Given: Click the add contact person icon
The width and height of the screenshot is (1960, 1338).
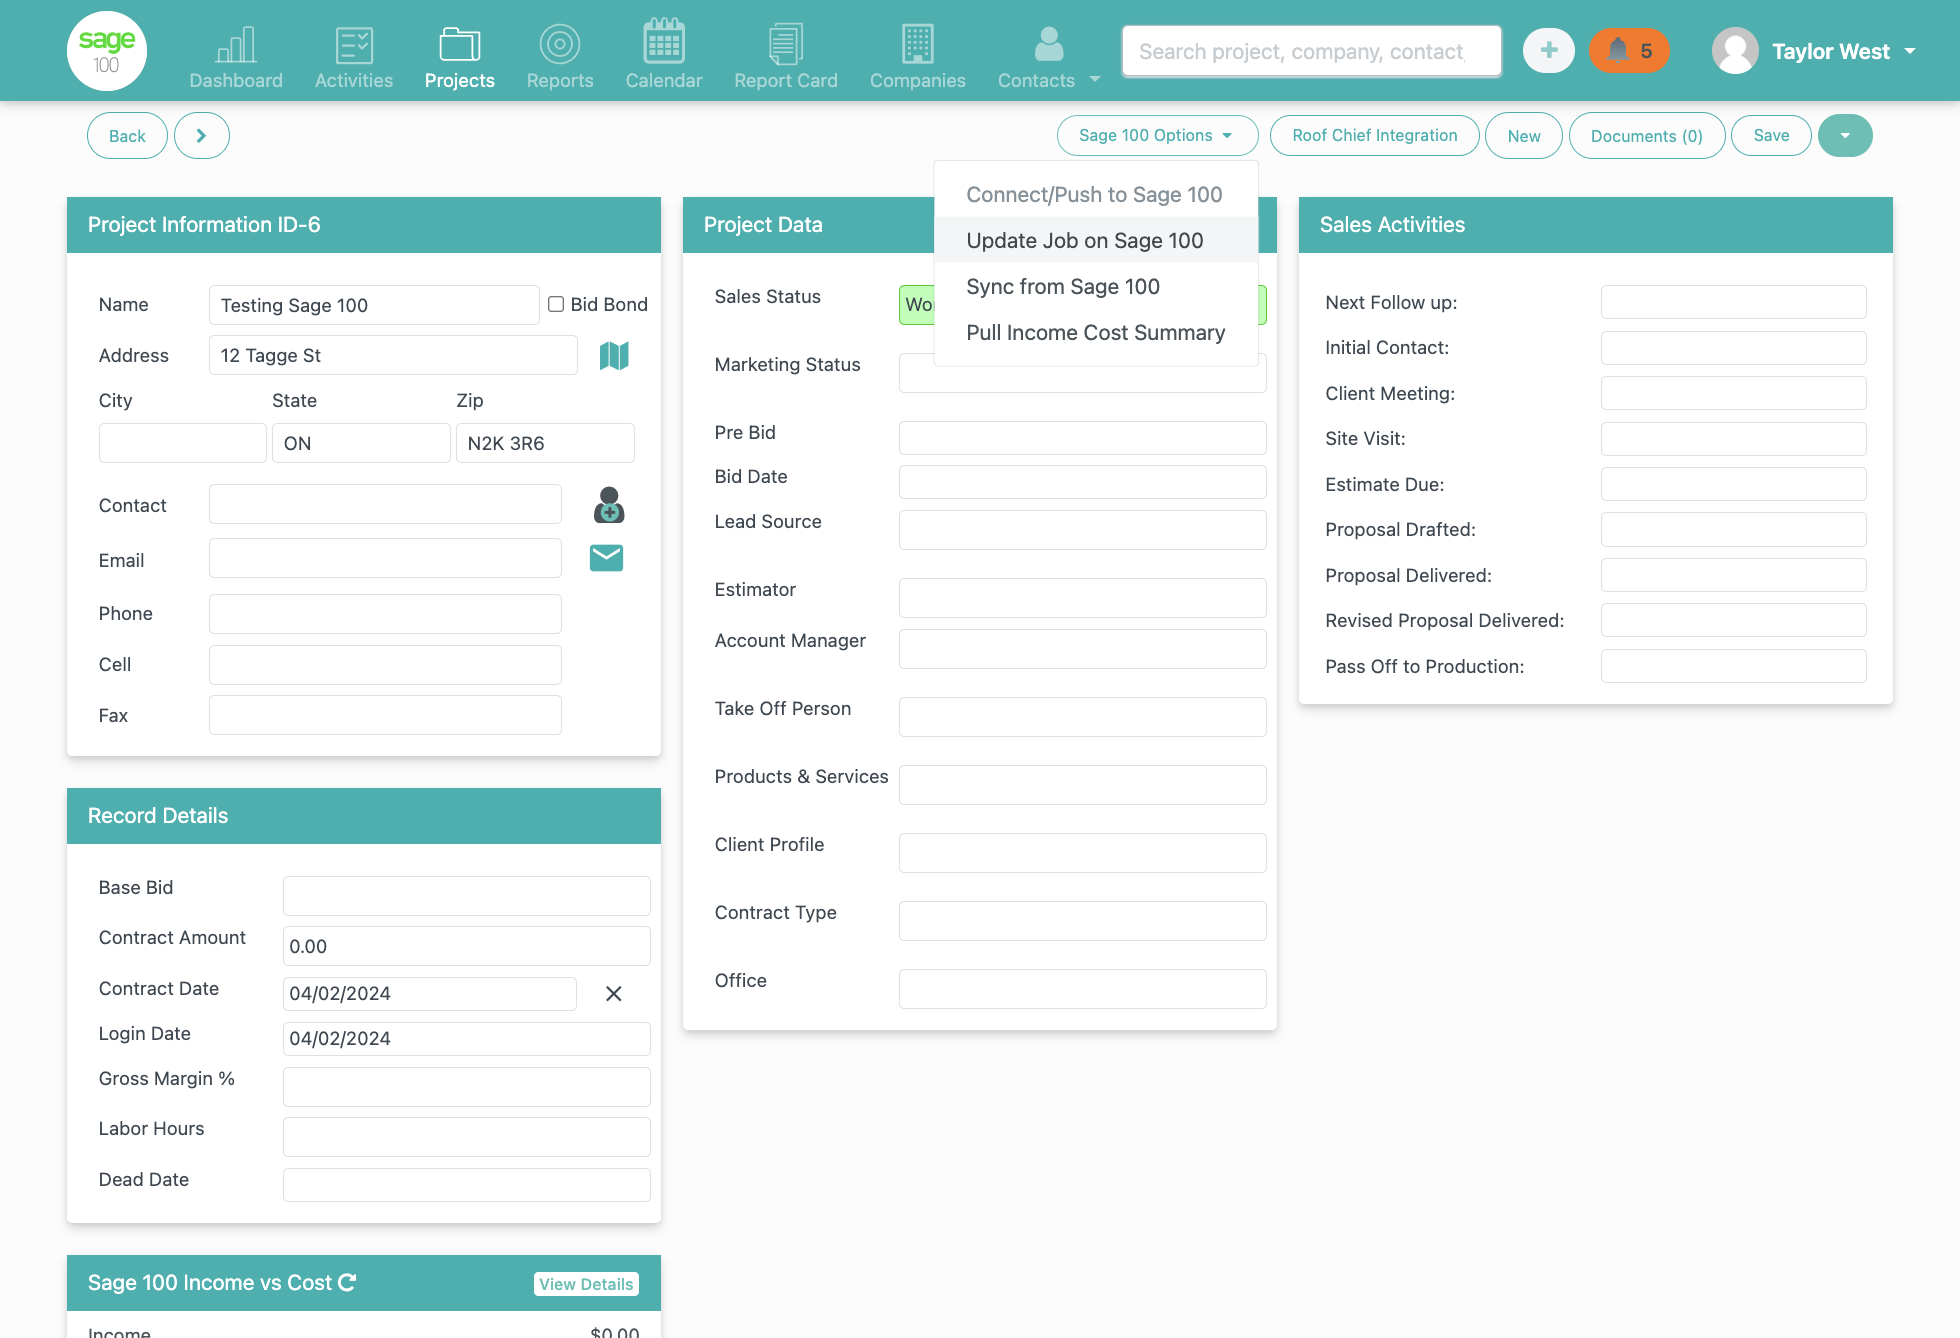Looking at the screenshot, I should 609,505.
